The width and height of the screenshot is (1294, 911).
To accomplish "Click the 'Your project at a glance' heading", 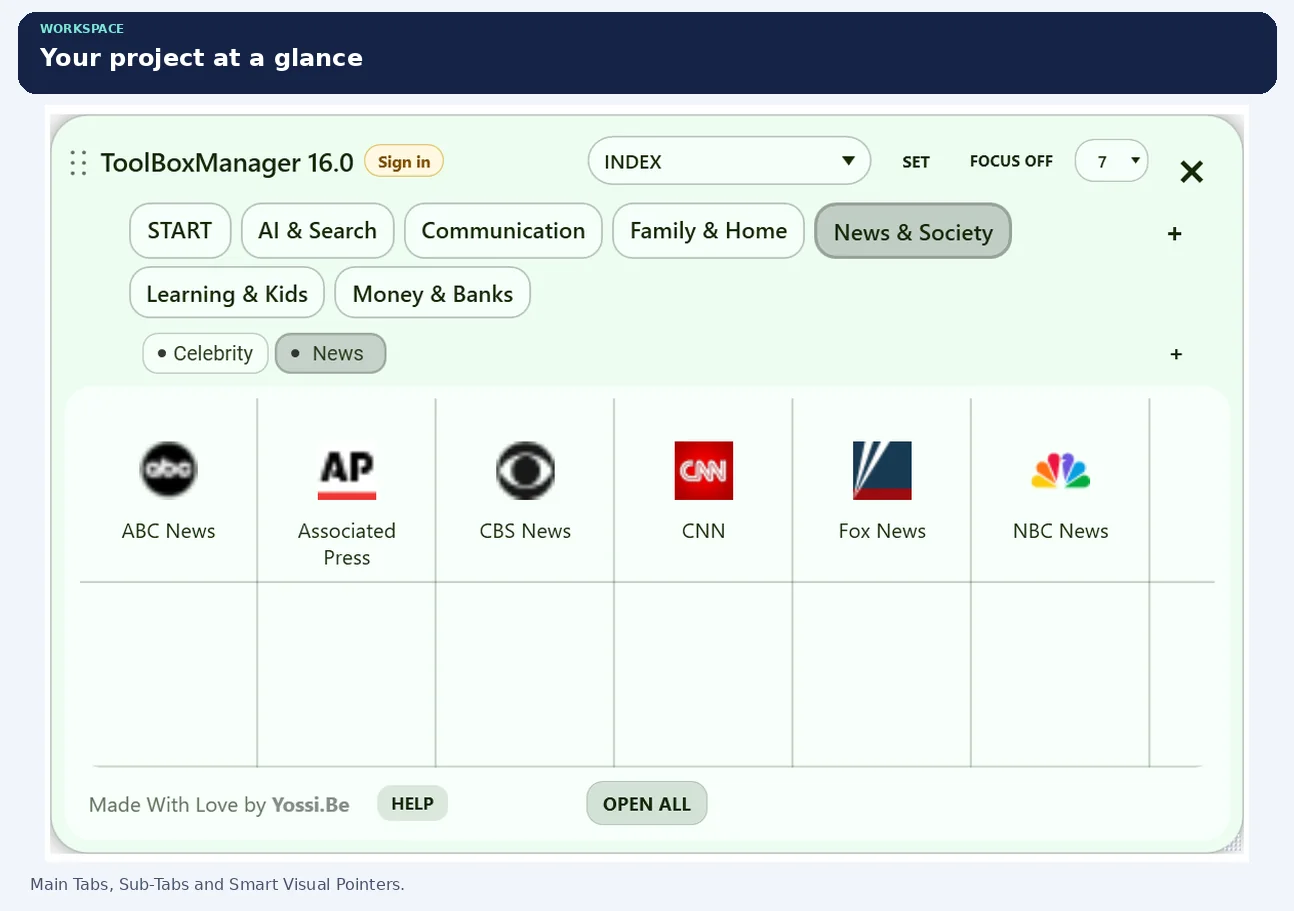I will [201, 58].
